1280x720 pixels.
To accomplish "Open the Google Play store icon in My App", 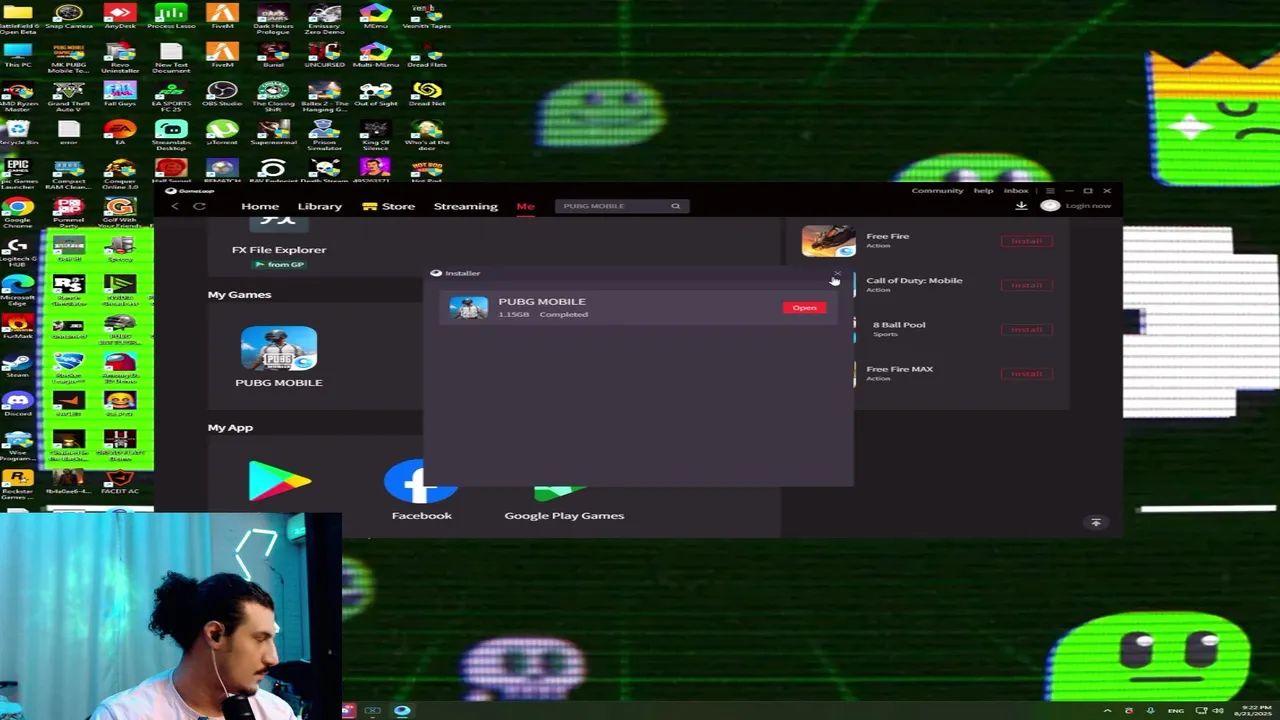I will (x=279, y=482).
